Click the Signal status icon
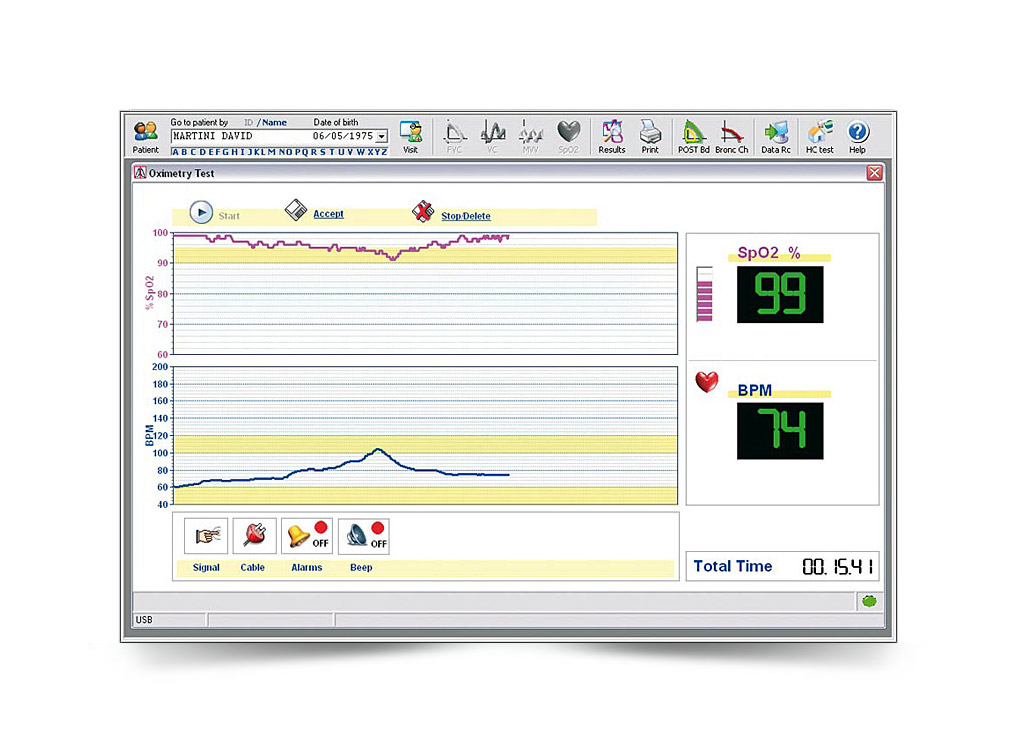This screenshot has width=1018, height=753. (206, 537)
